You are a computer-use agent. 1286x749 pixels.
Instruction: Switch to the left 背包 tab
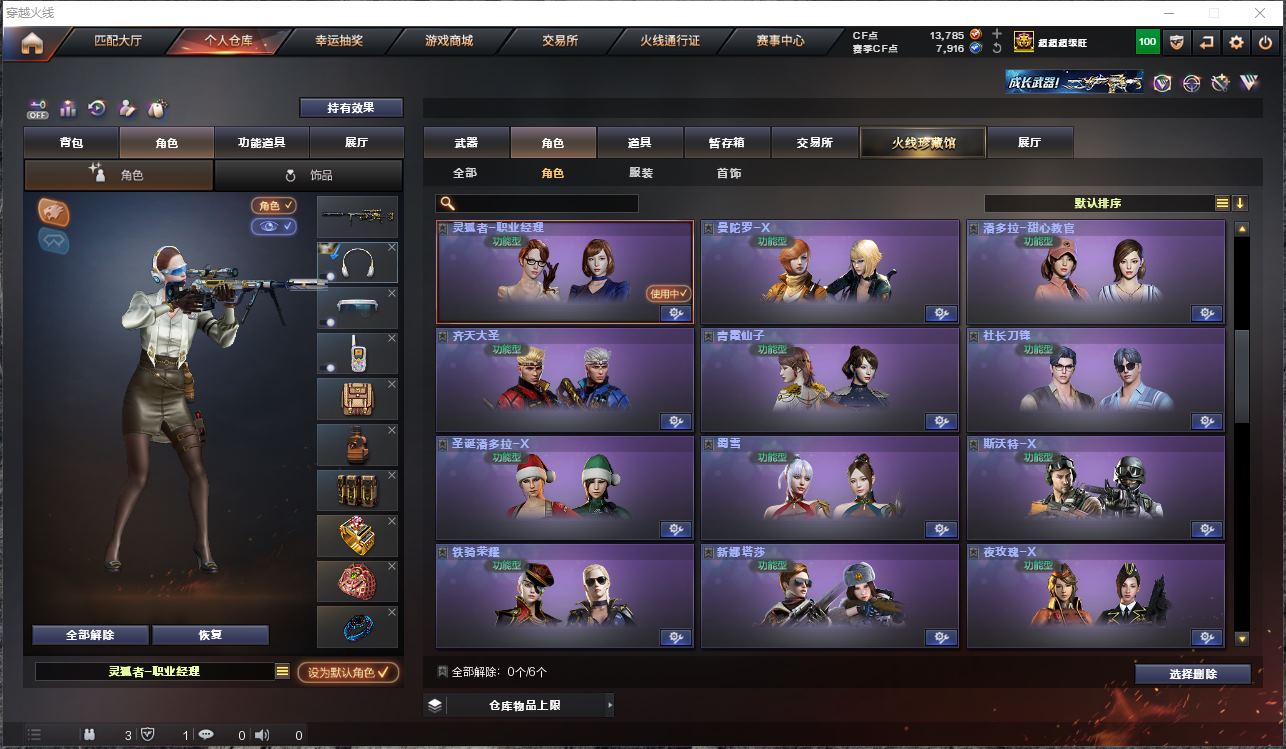pyautogui.click(x=71, y=143)
